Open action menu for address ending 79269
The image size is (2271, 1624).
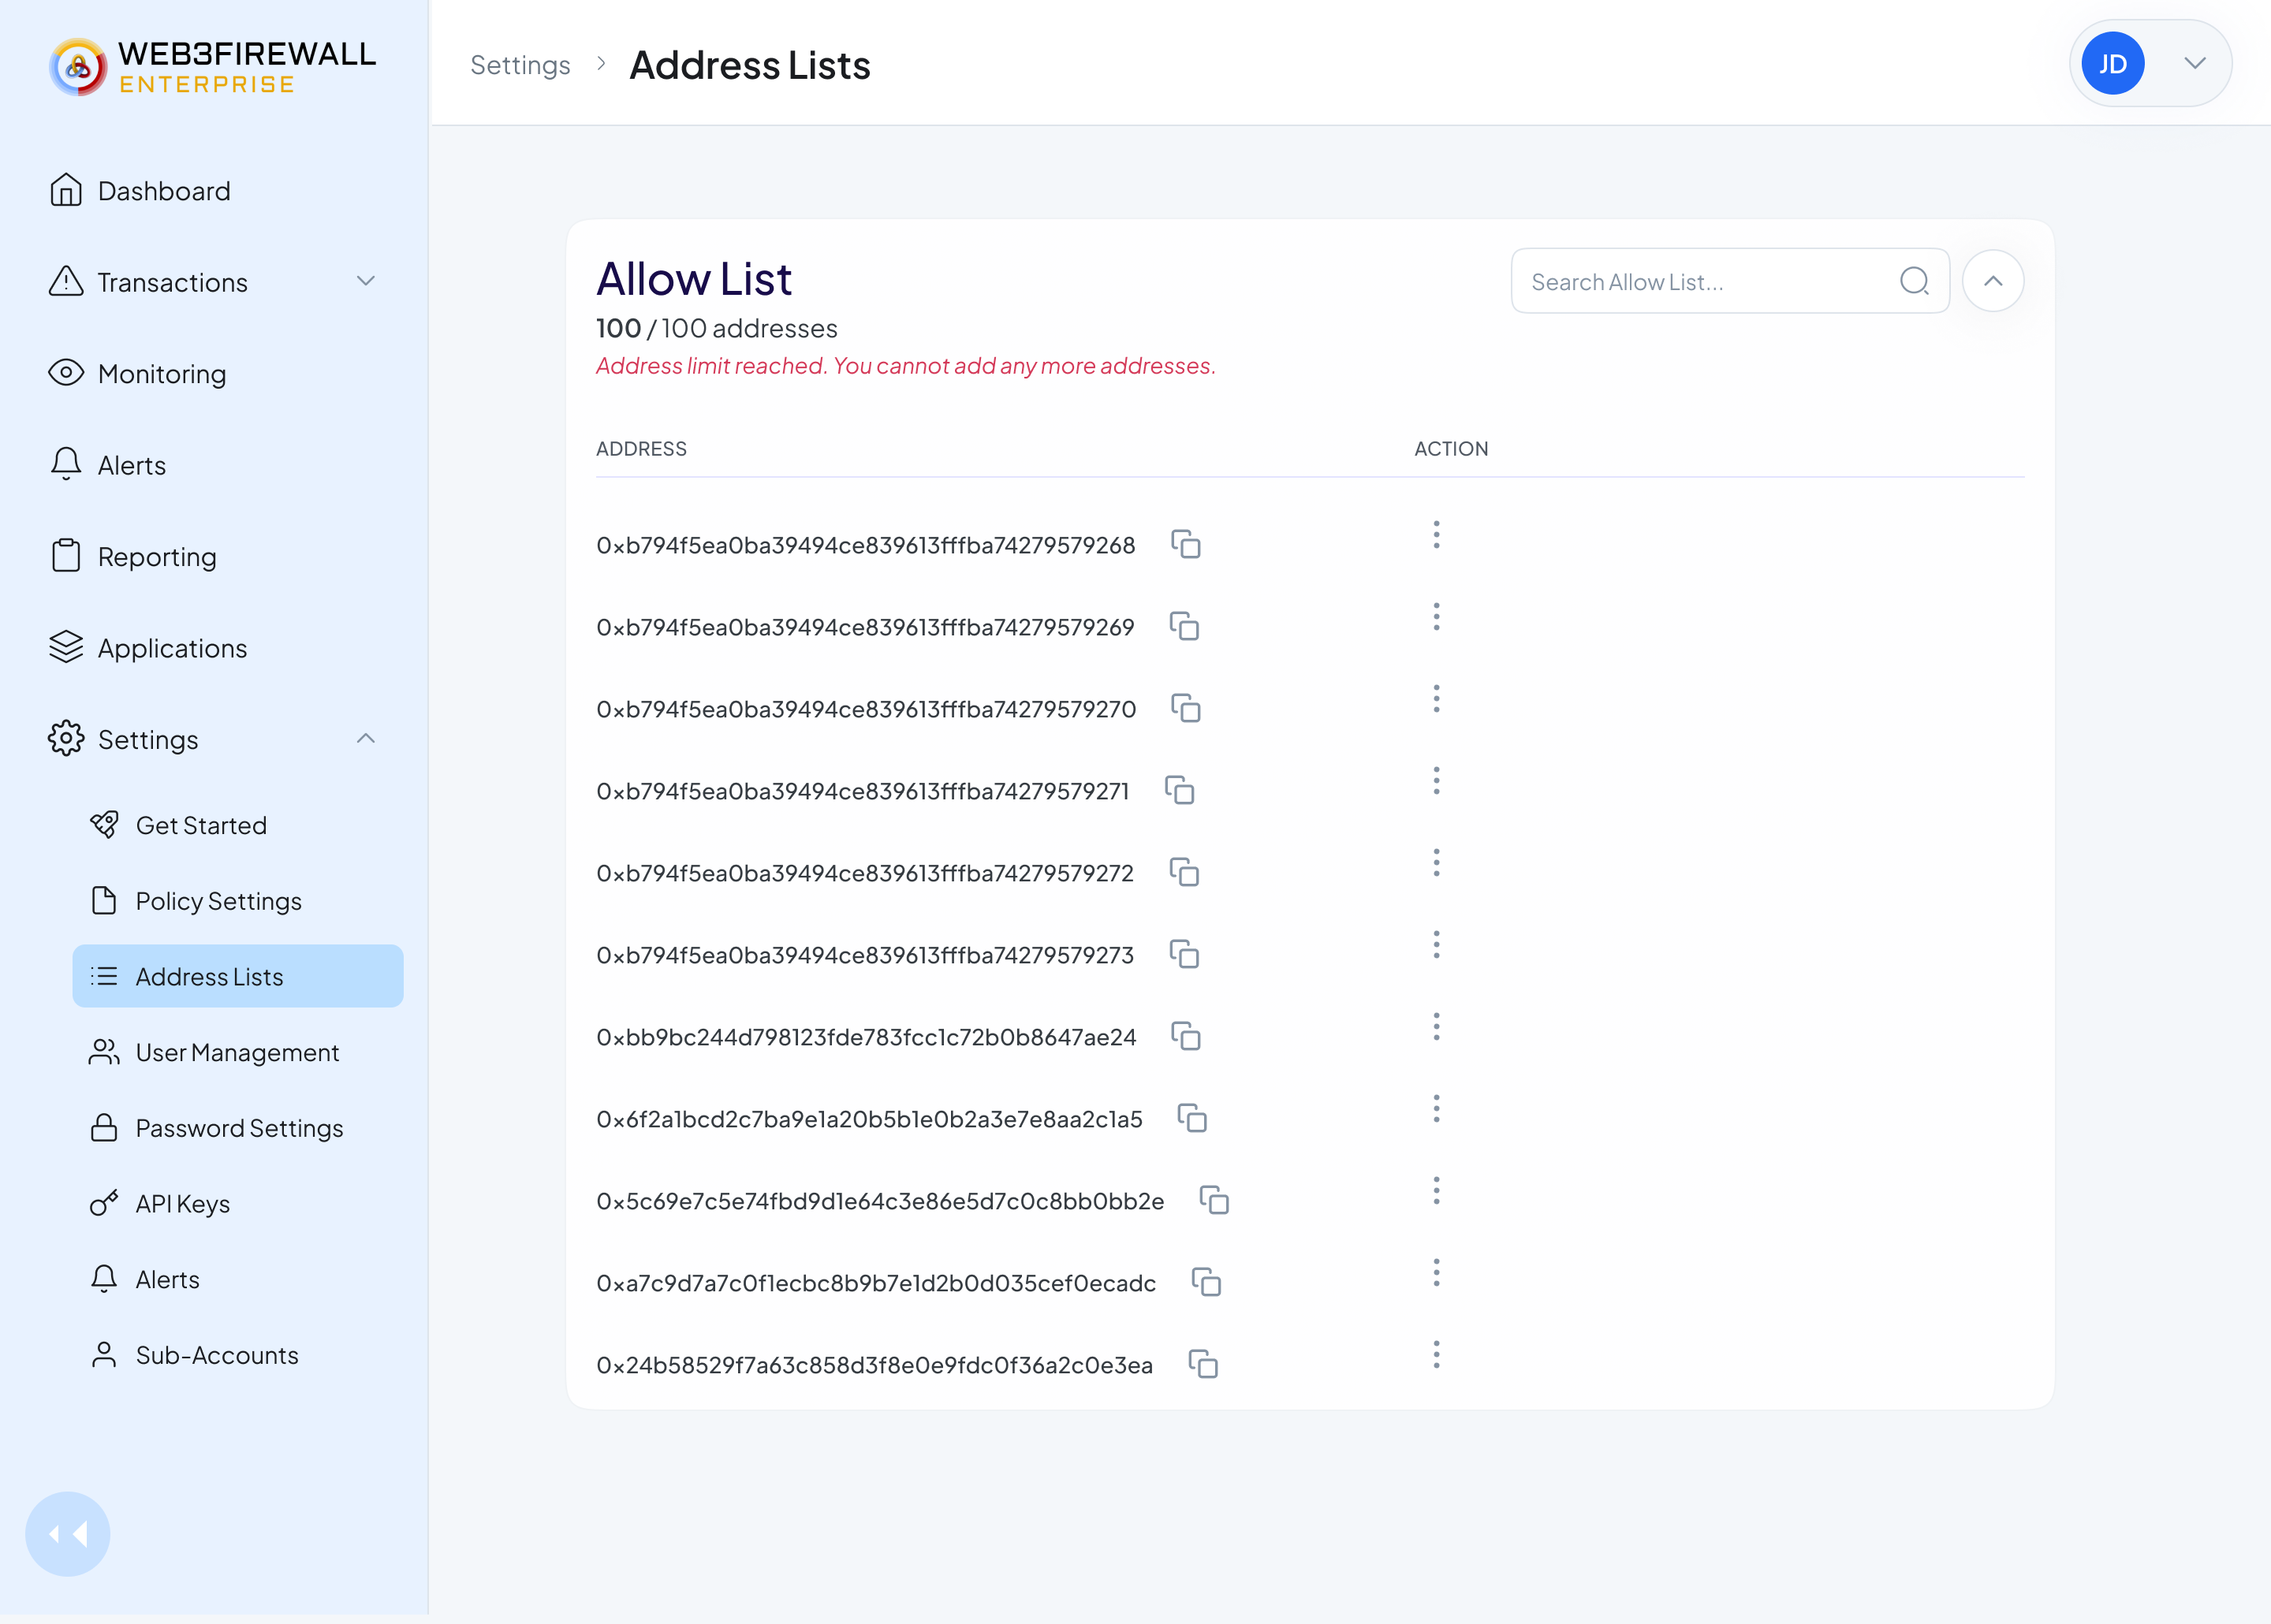(1436, 617)
